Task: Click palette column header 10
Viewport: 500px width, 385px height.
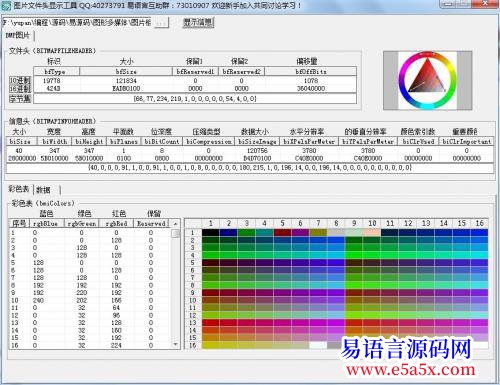Action: (x=372, y=223)
